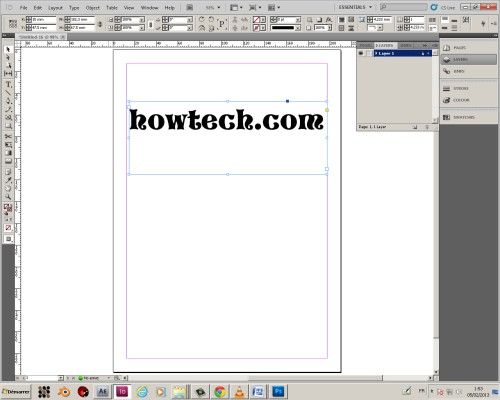Select the Gradient Swatch tool
Image resolution: width=500 pixels, height=400 pixels.
coord(8,153)
